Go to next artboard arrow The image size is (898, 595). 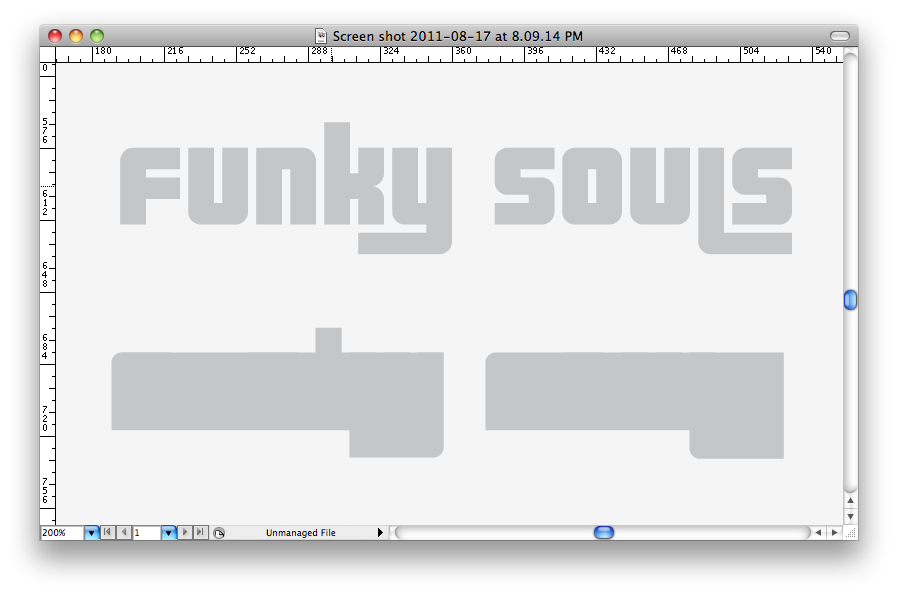click(184, 532)
